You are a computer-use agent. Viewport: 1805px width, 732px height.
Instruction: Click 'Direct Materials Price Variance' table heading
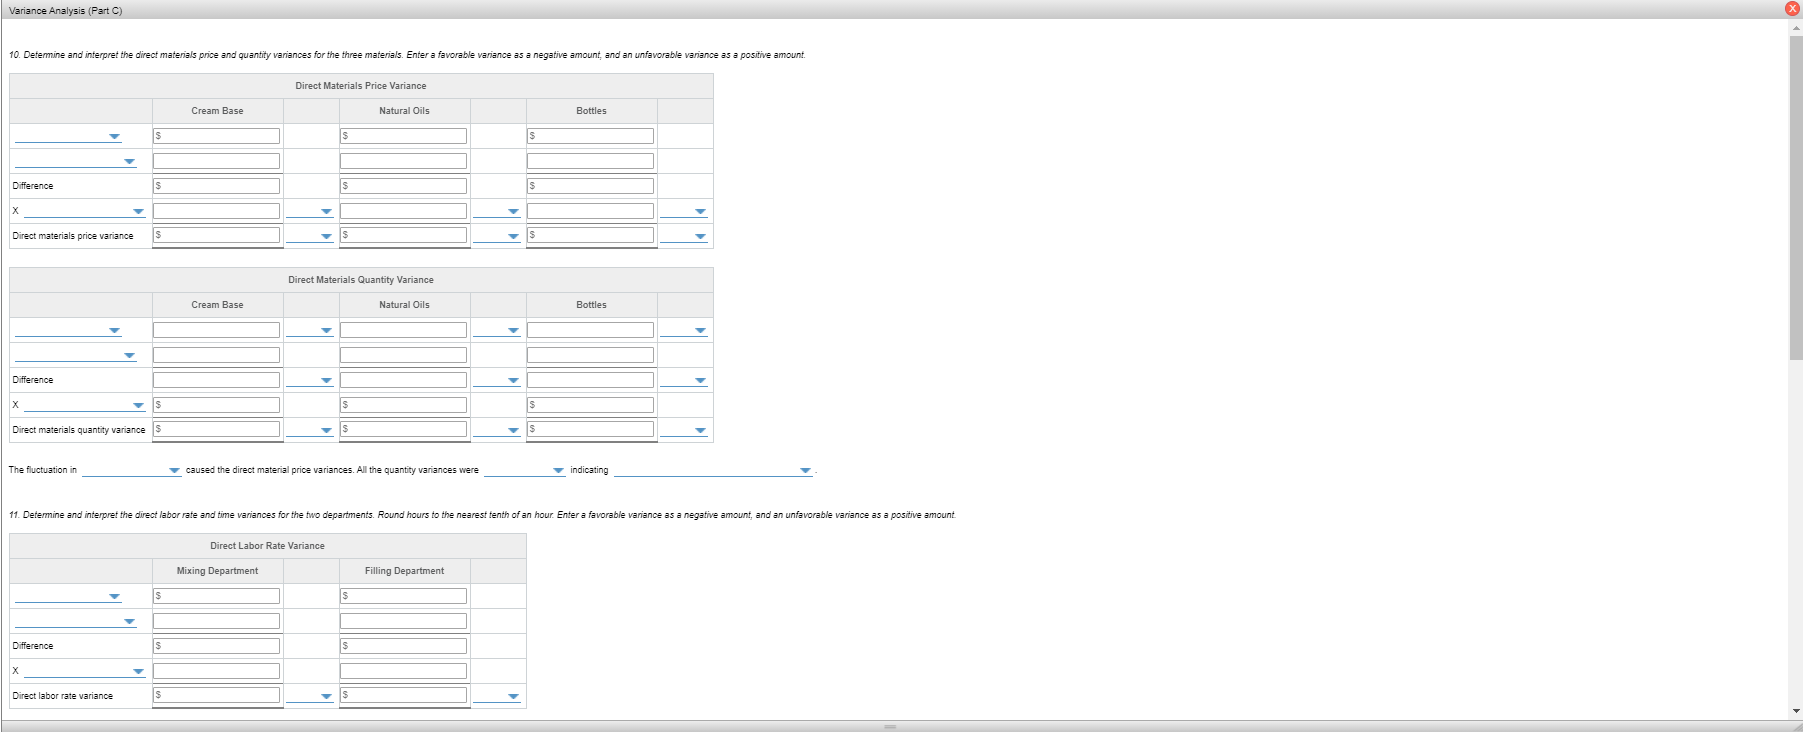pos(361,86)
